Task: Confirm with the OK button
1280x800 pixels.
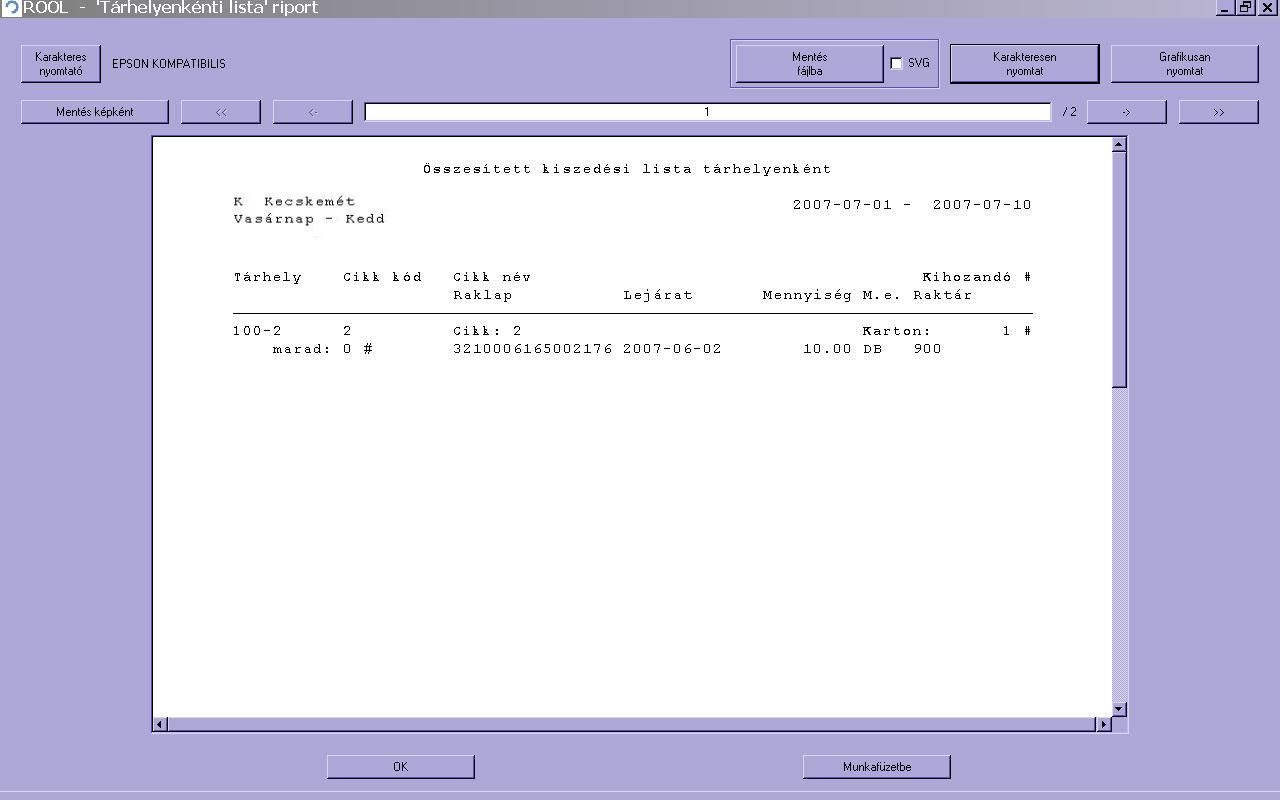Action: tap(400, 767)
